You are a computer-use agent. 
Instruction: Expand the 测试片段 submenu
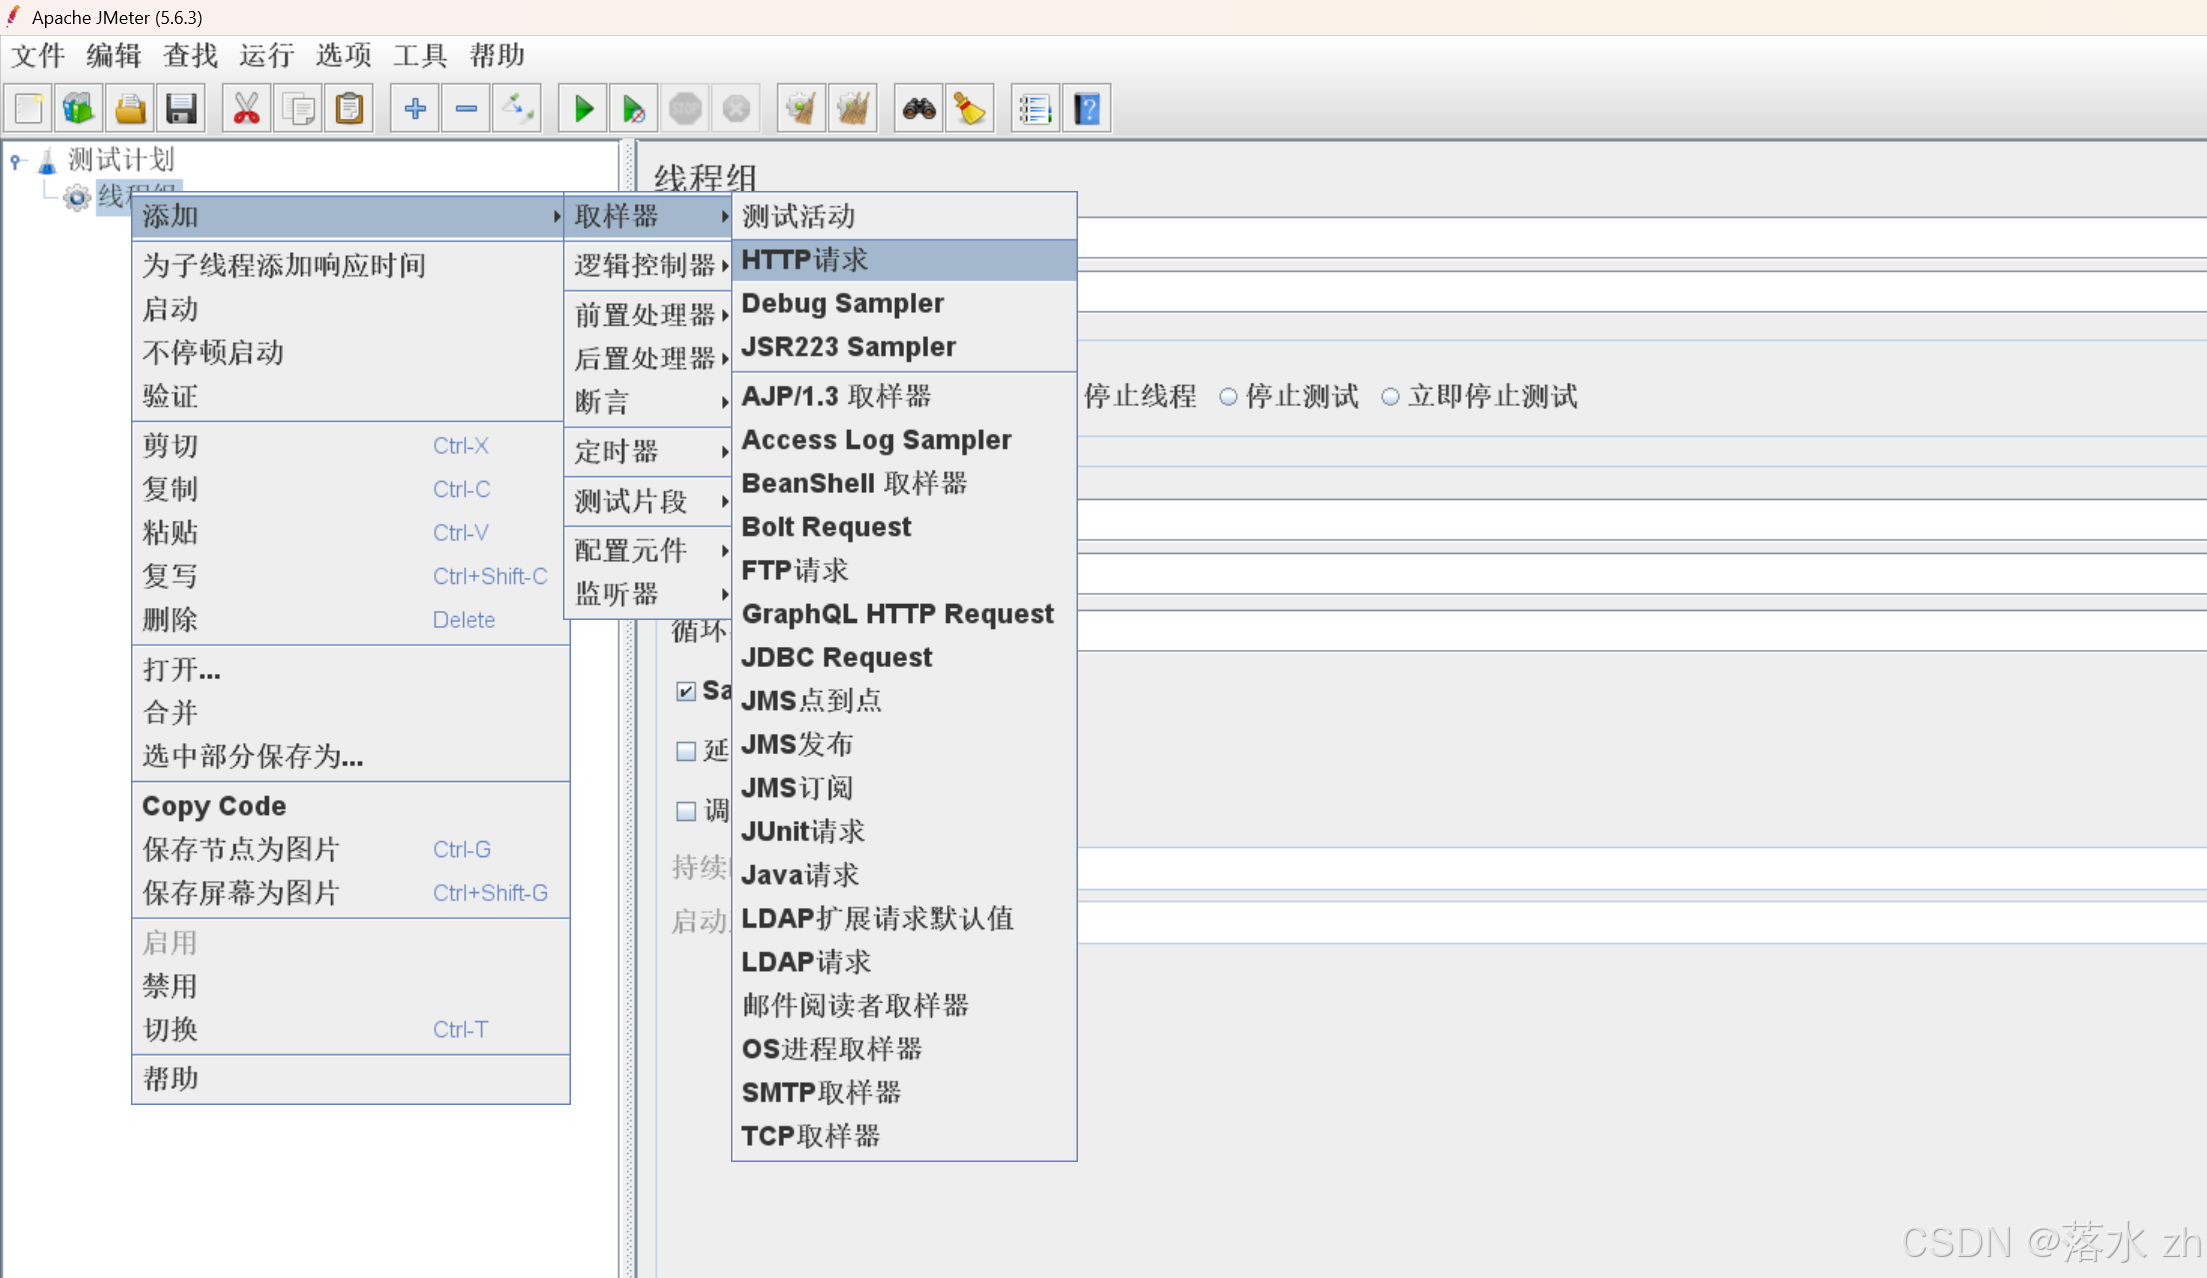[649, 501]
